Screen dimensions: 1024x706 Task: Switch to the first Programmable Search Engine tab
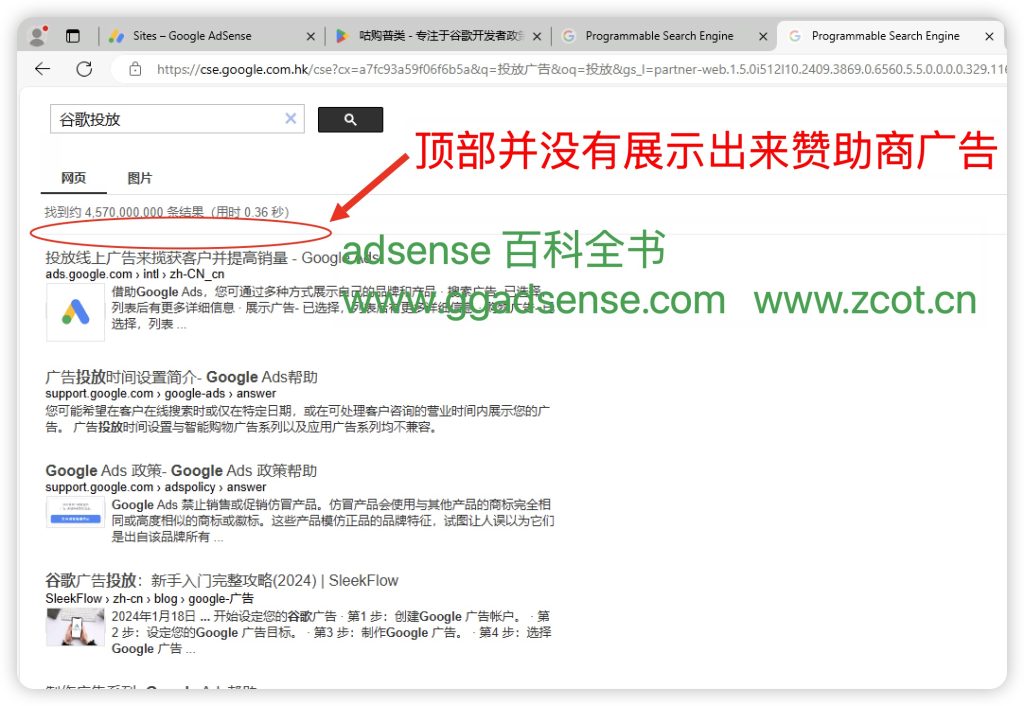[662, 36]
